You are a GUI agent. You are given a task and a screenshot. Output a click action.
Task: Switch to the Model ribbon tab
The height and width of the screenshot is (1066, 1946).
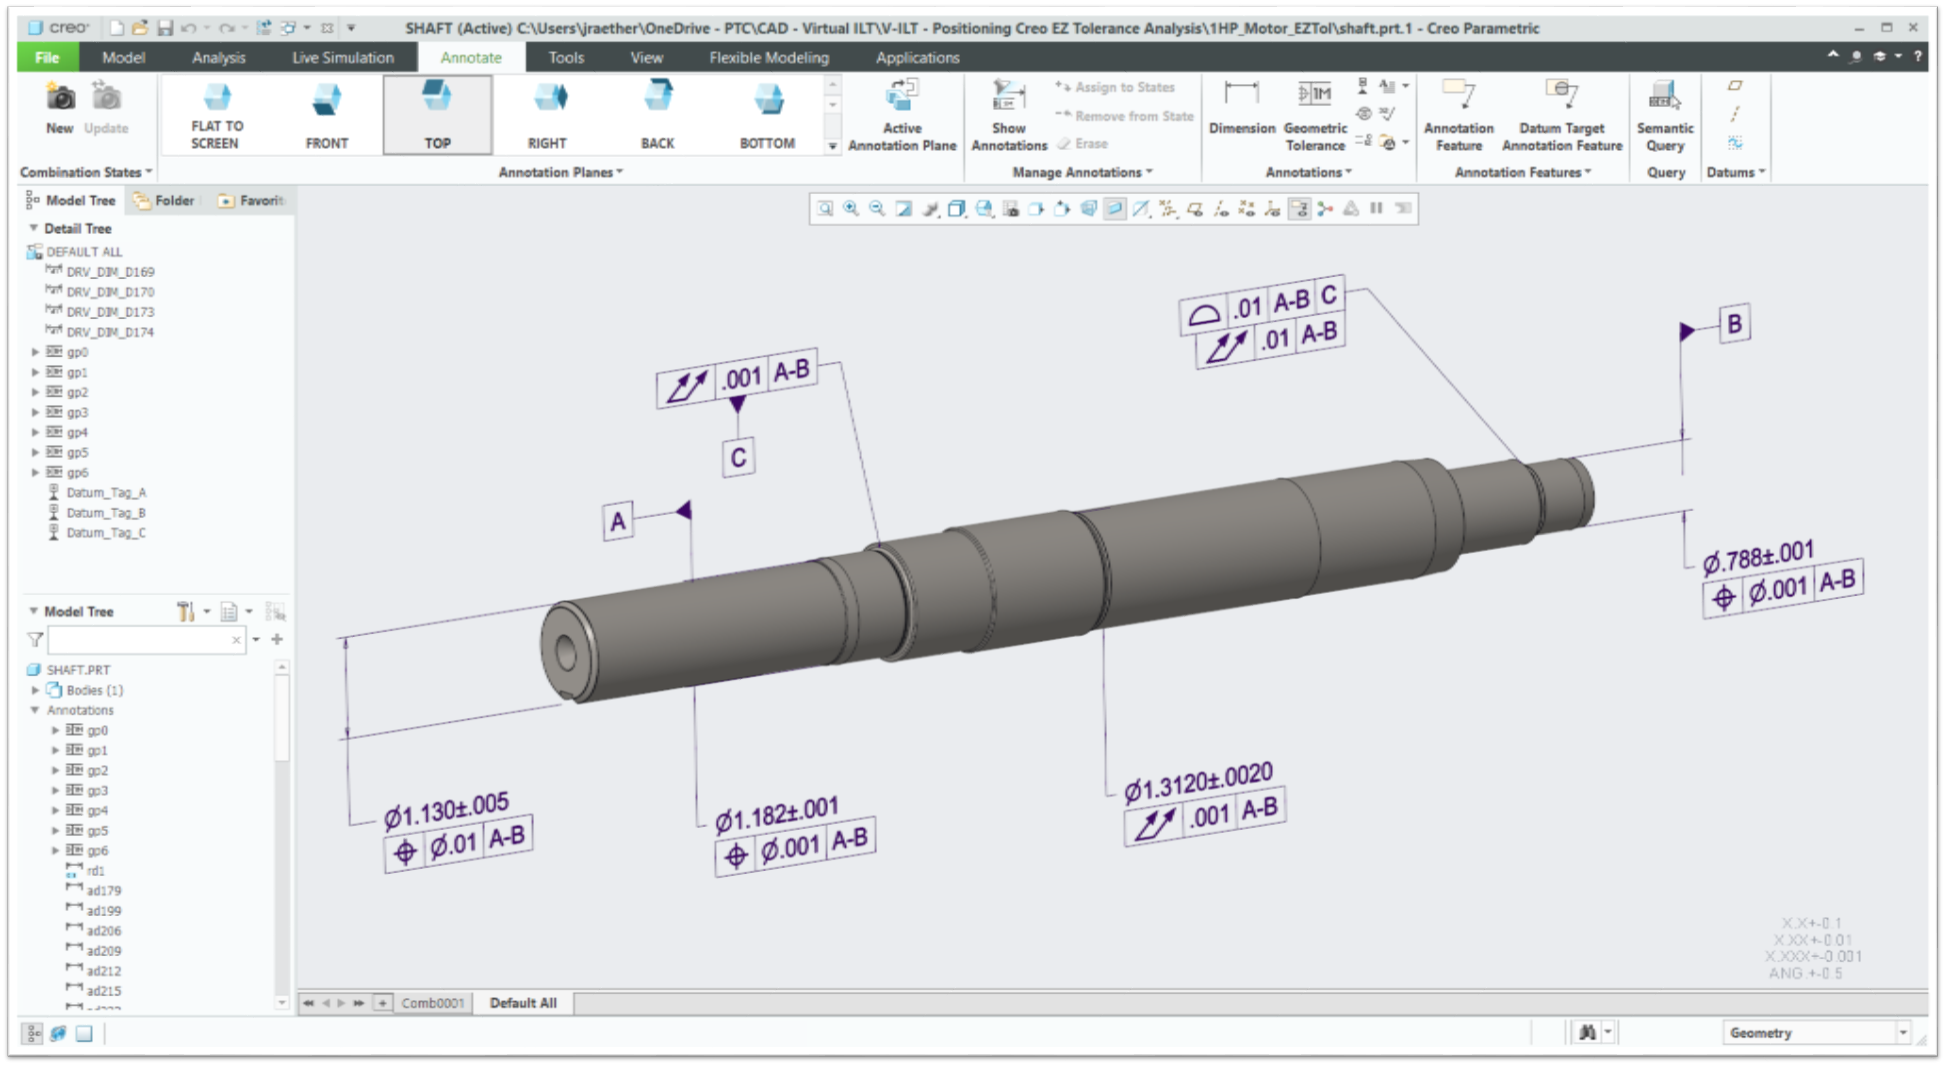(x=123, y=57)
